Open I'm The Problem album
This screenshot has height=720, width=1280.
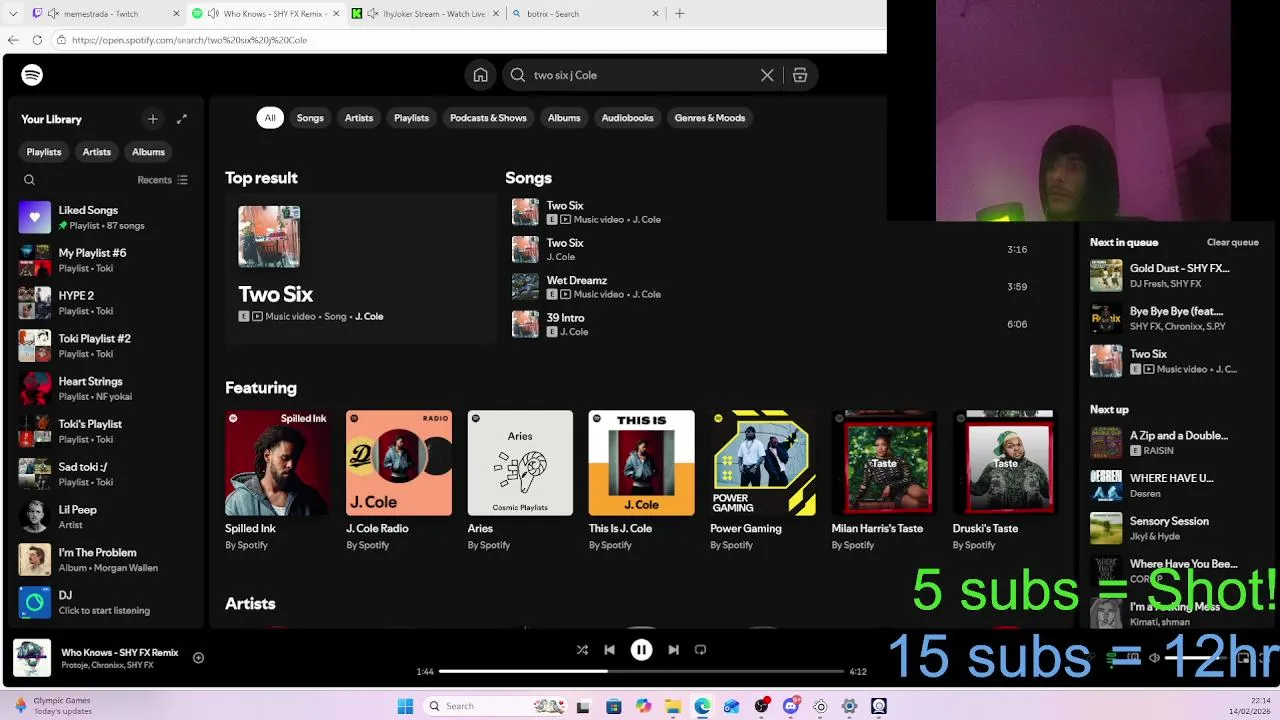pos(104,559)
